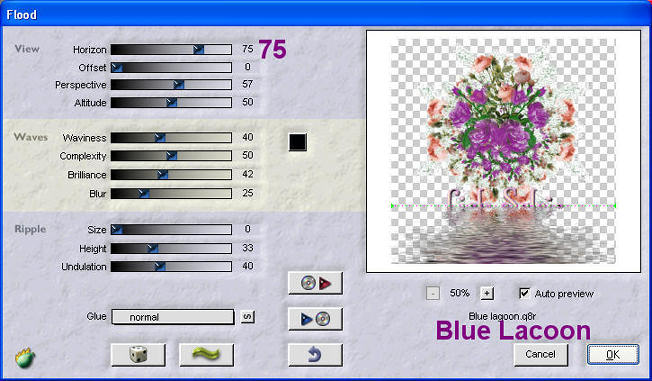The height and width of the screenshot is (381, 652).
Task: Adjust the Brilliance slider
Action: click(x=171, y=174)
